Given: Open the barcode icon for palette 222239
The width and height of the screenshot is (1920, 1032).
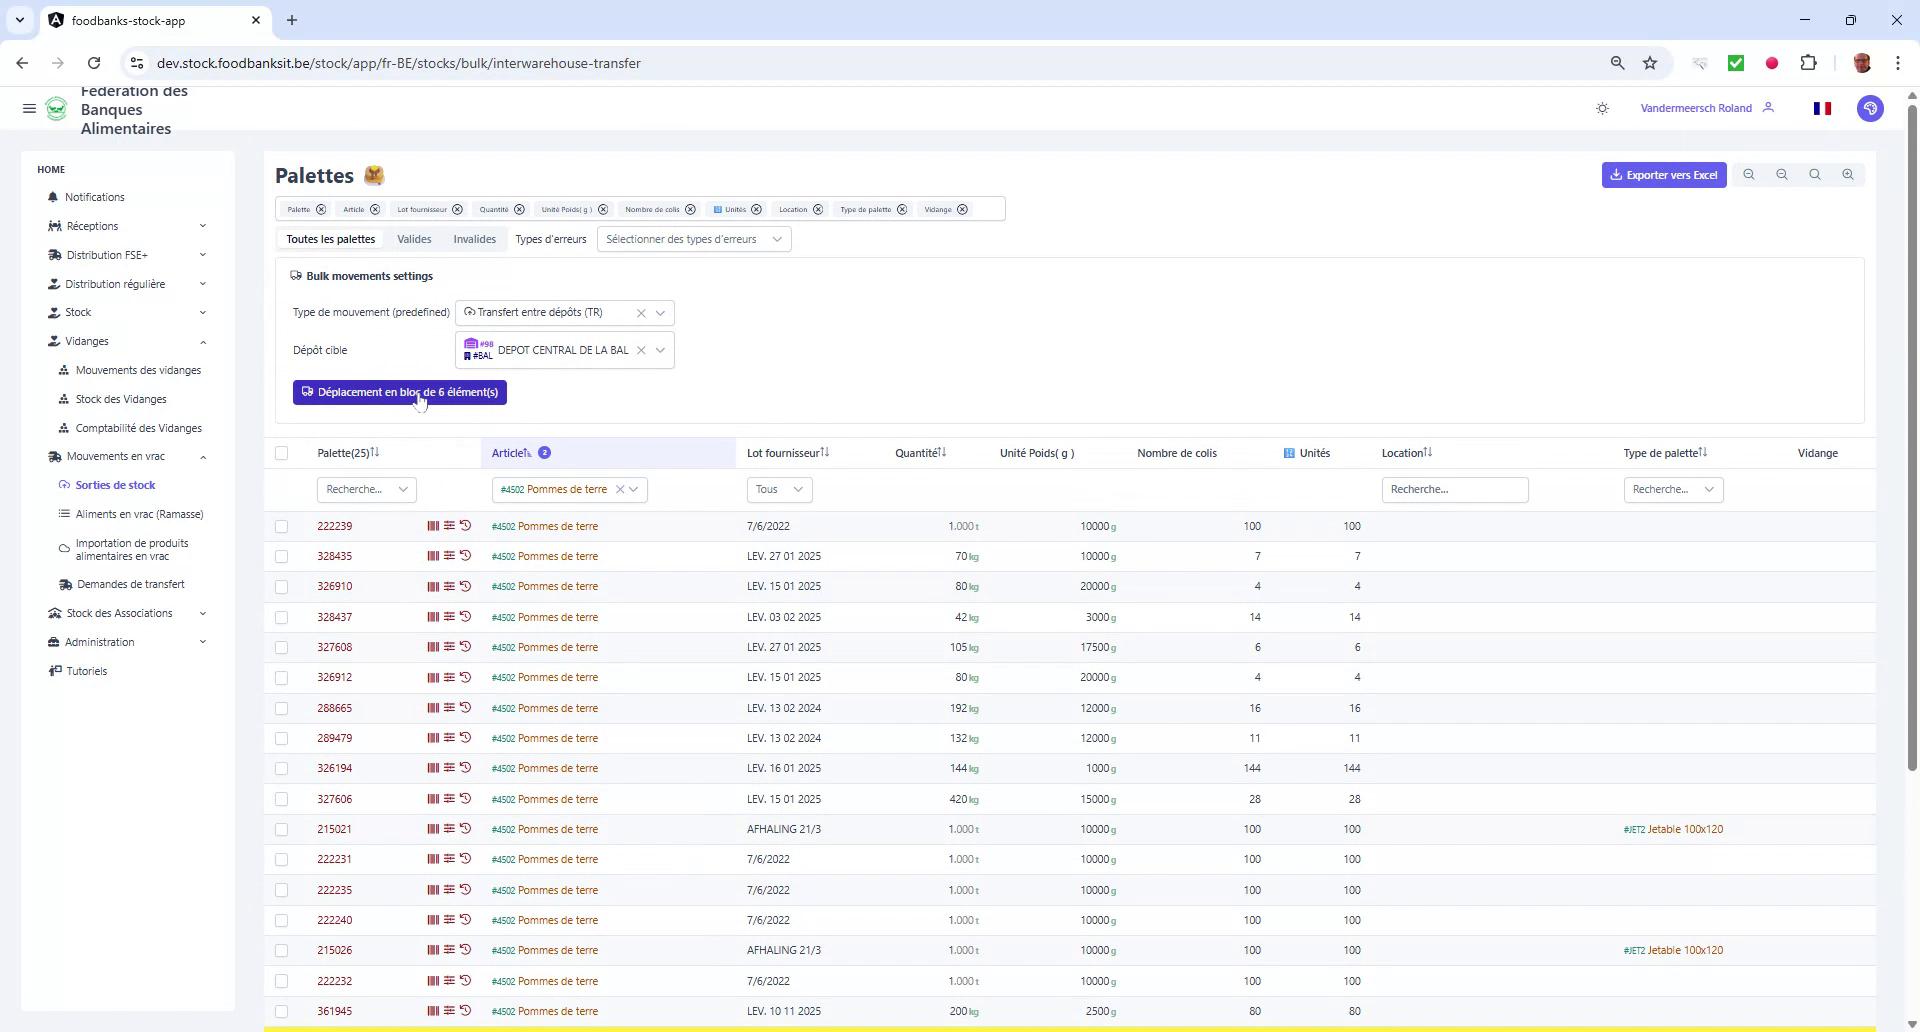Looking at the screenshot, I should pos(432,526).
